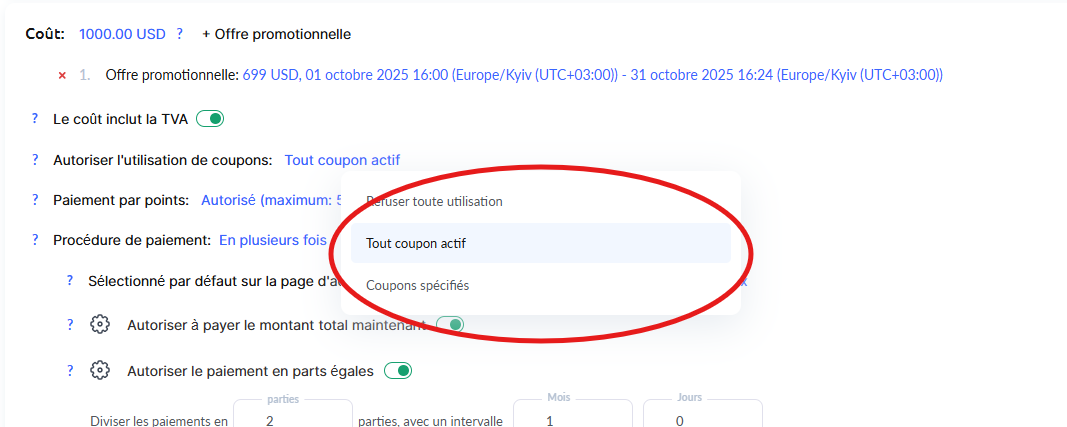The height and width of the screenshot is (427, 1067).
Task: Turn off 'Autoriser le paiement en parts égales'
Action: [398, 371]
